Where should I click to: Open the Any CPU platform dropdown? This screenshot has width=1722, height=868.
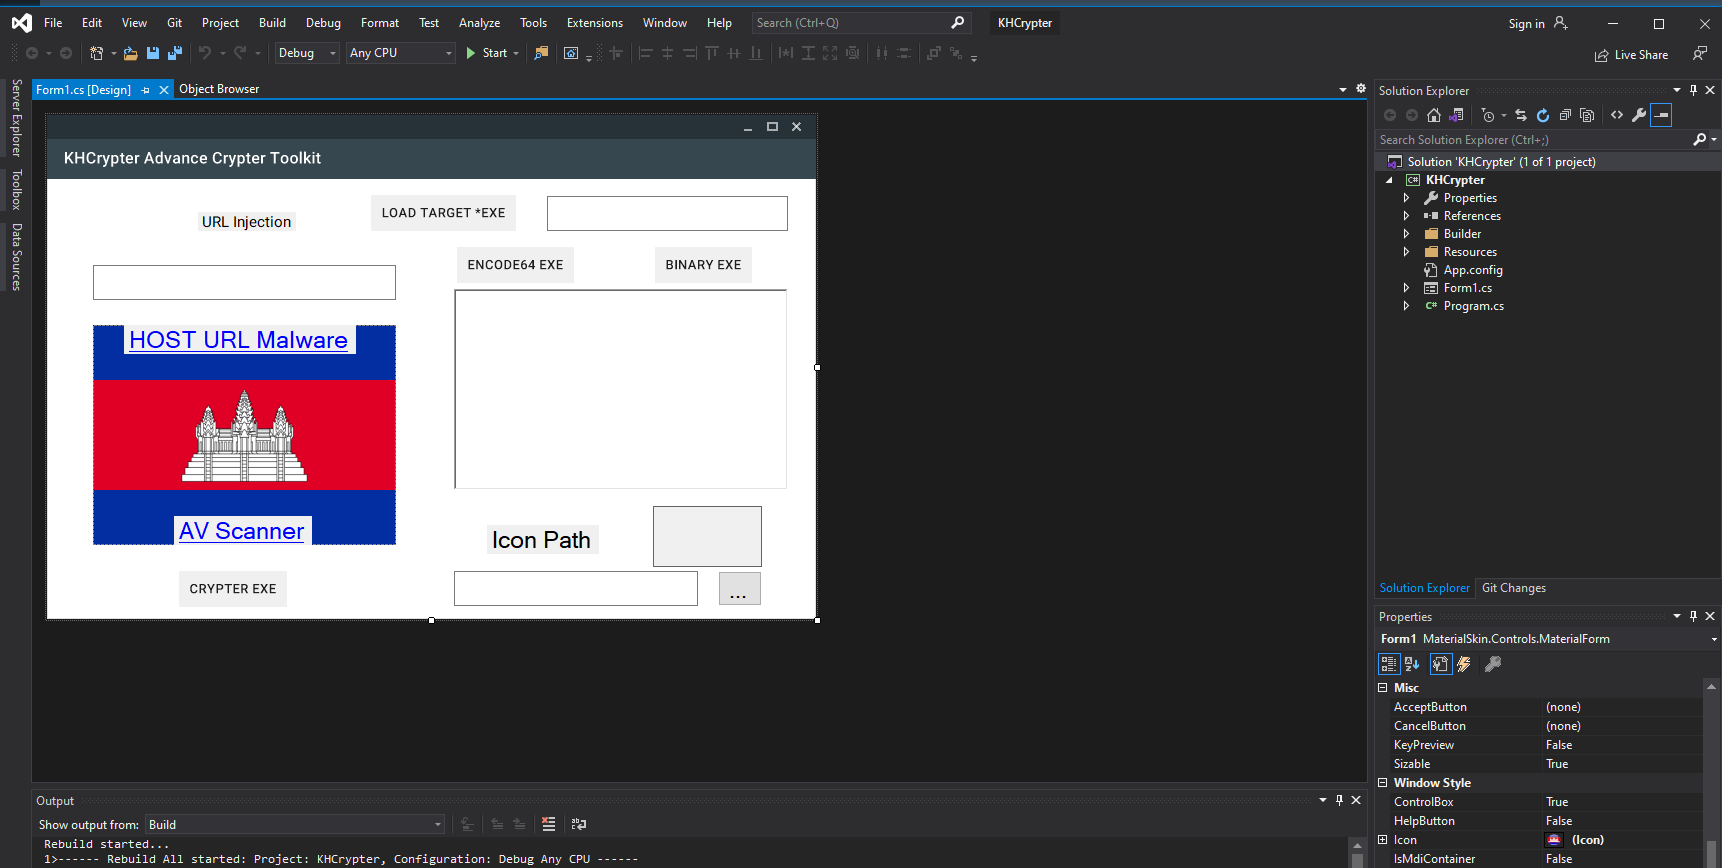point(401,53)
